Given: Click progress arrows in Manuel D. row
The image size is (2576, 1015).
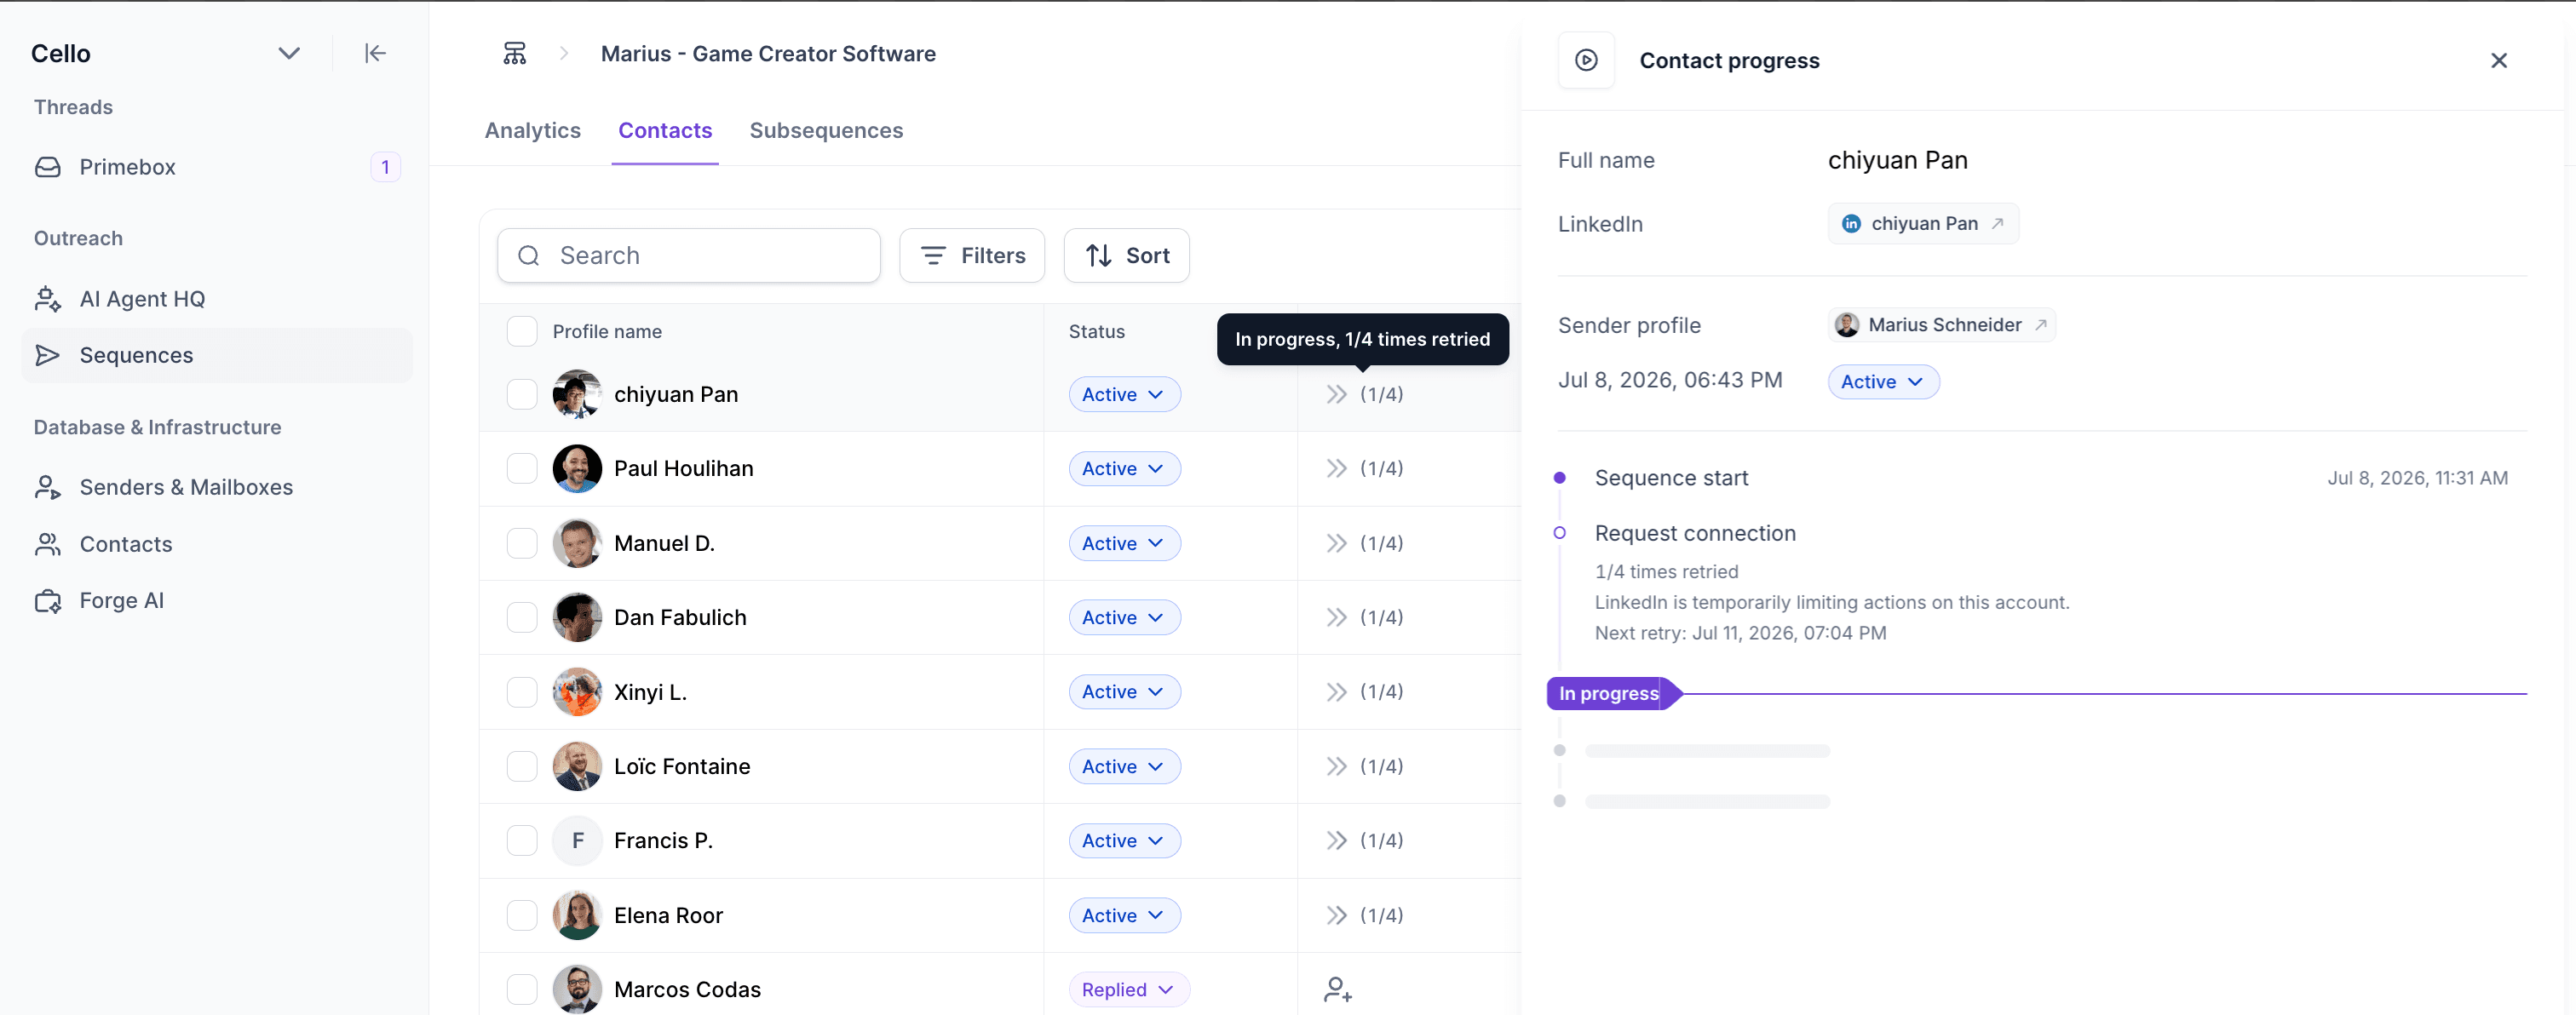Looking at the screenshot, I should tap(1336, 543).
